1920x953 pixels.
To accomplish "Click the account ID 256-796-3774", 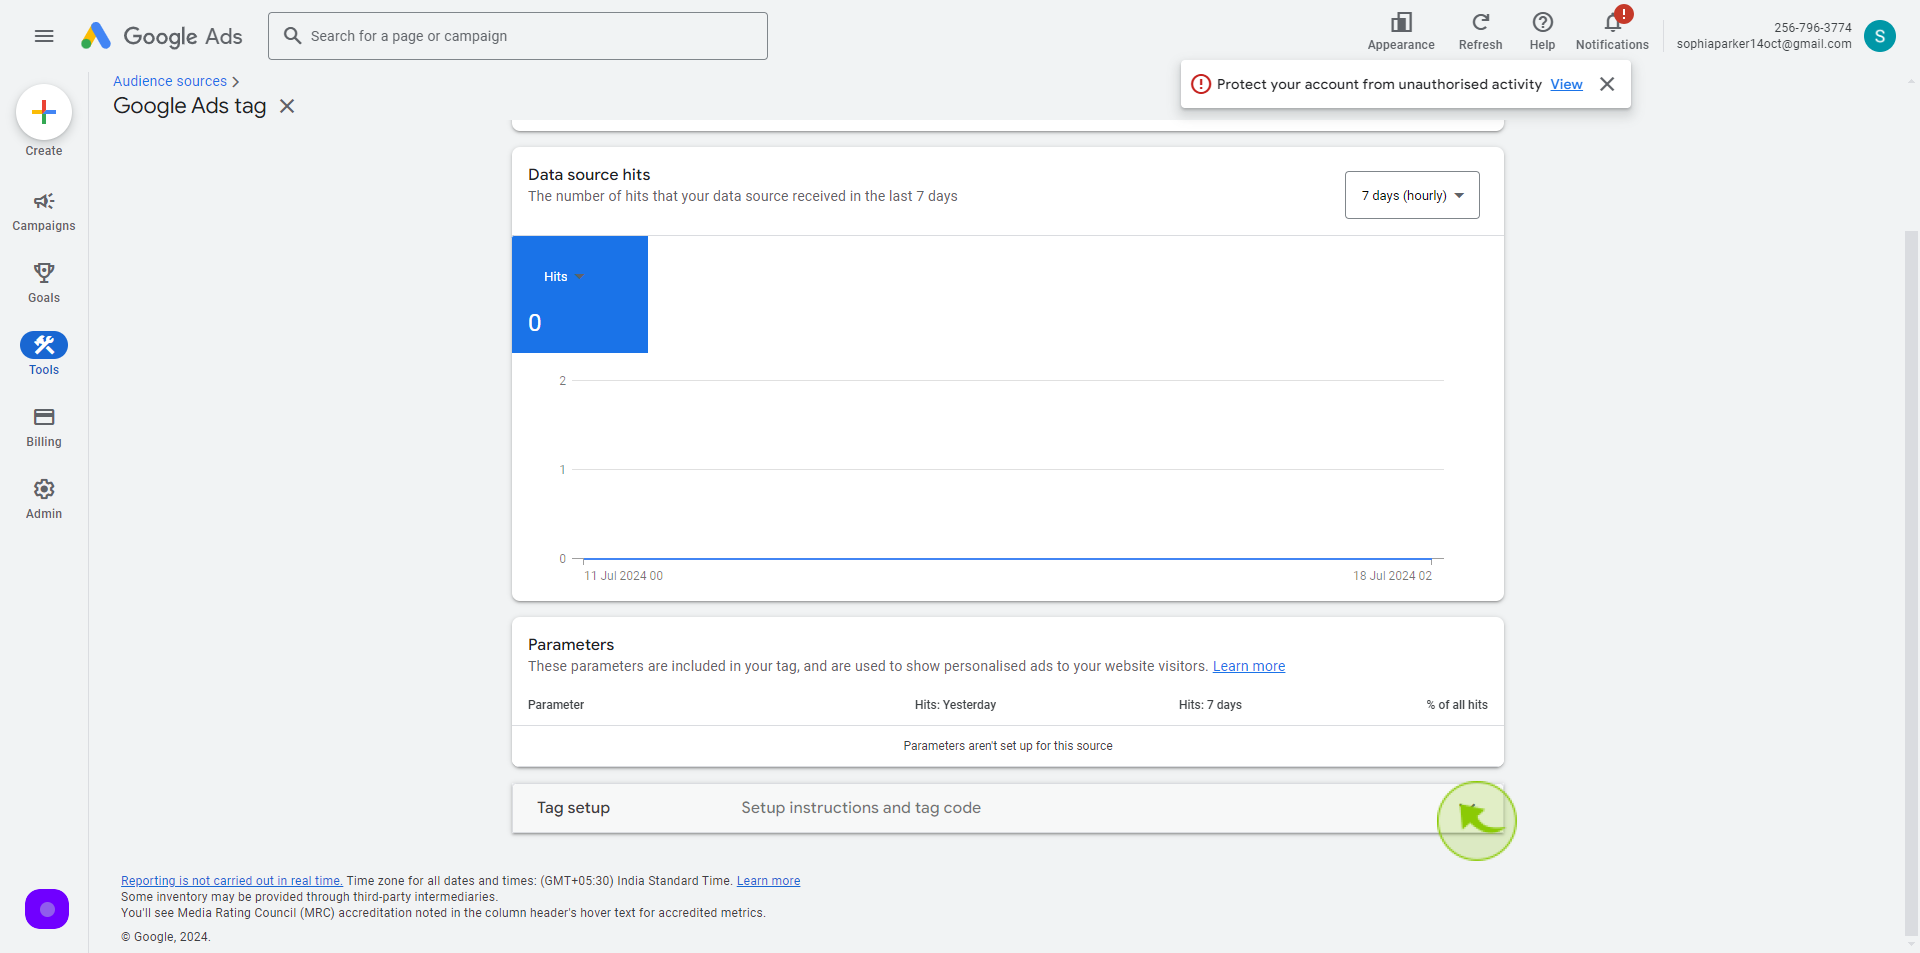I will coord(1813,28).
